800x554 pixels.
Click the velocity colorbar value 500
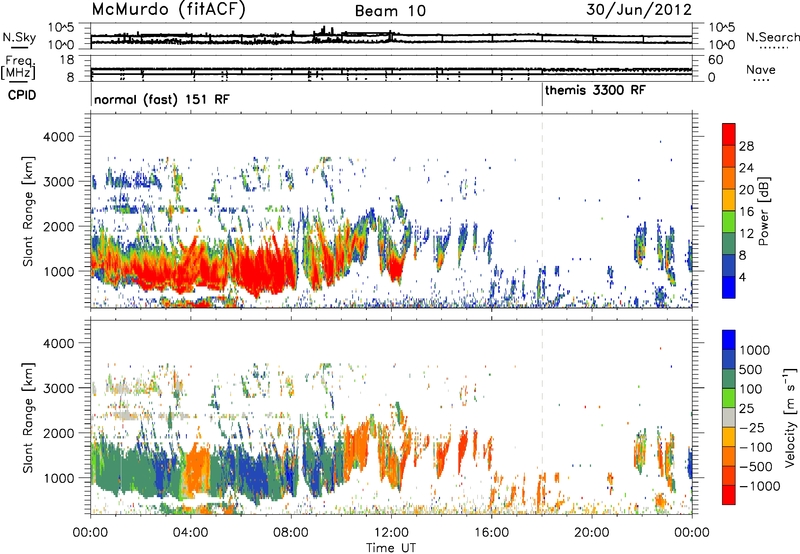click(x=751, y=369)
